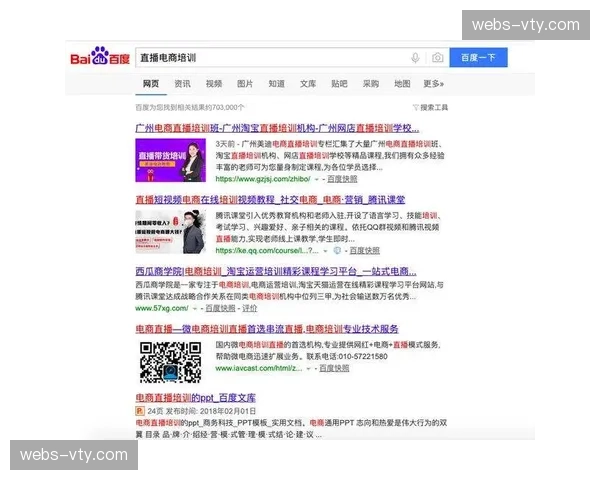The width and height of the screenshot is (600, 480).
Task: Open 百度快照 for iavcast.com result
Action: point(334,368)
